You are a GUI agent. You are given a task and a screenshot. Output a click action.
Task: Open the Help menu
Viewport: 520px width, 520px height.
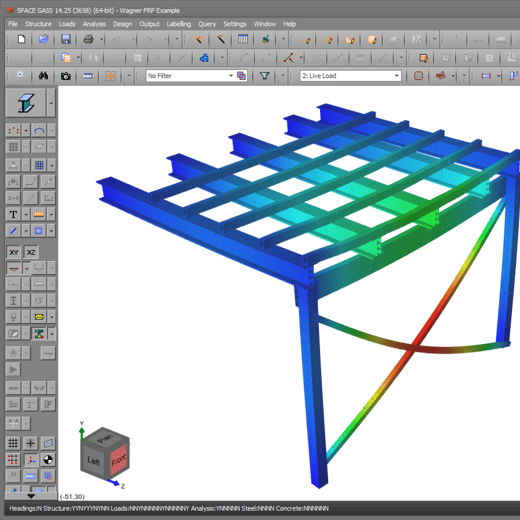tap(290, 24)
